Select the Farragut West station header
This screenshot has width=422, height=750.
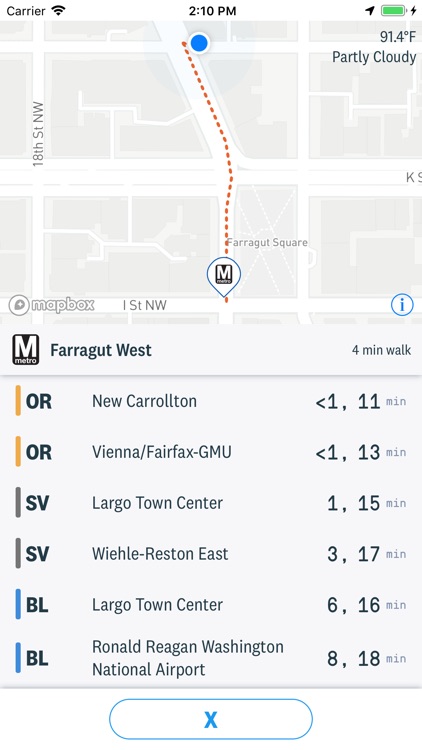(211, 350)
